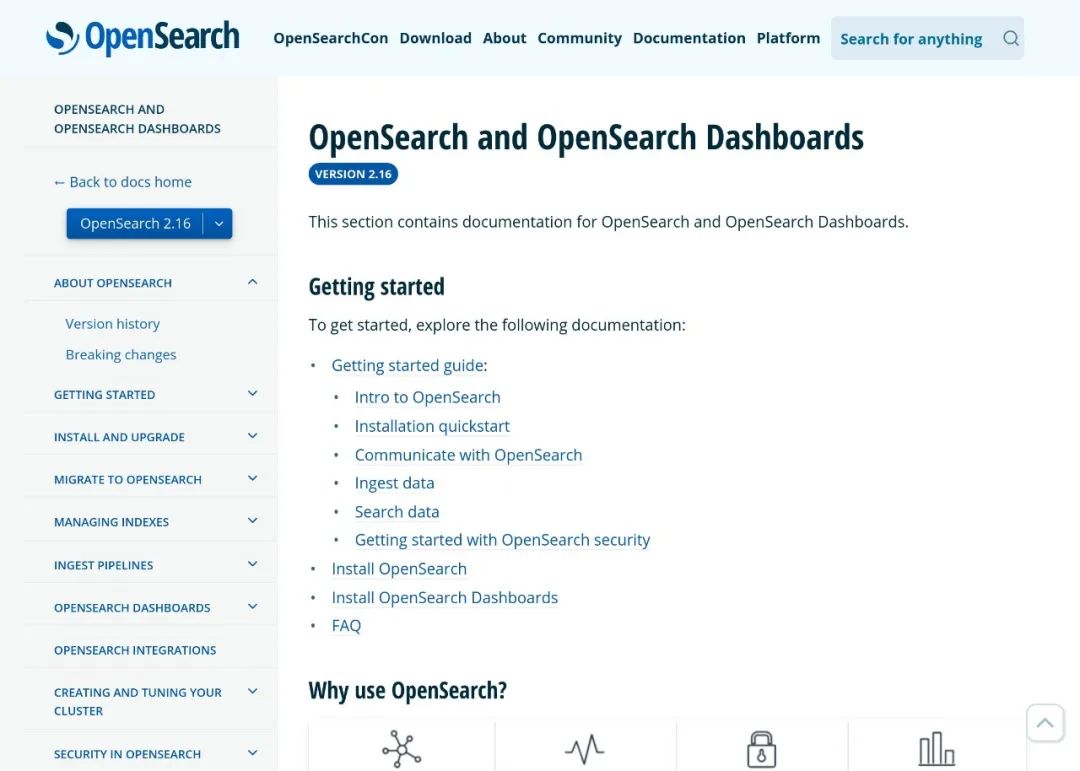Select Creating and Tuning Your Cluster heading
Viewport: 1080px width, 771px height.
(138, 701)
